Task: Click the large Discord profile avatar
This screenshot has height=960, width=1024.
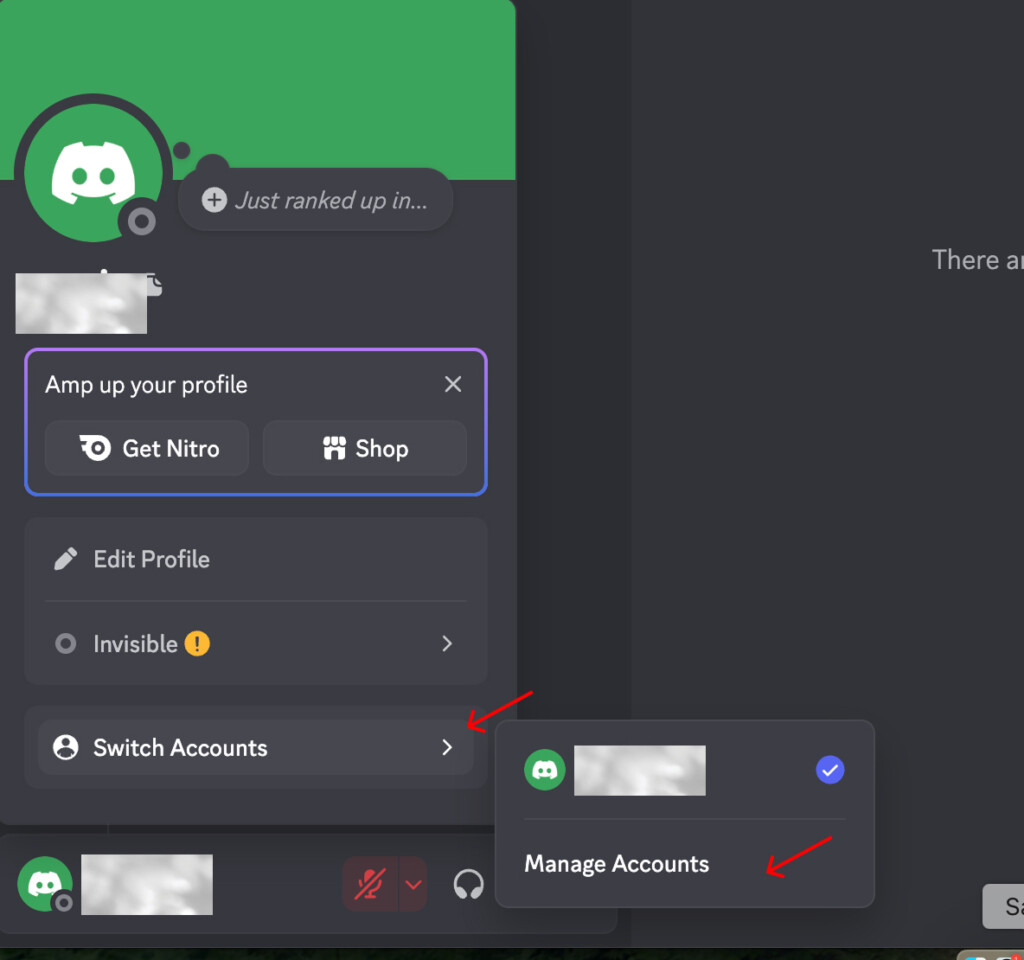Action: coord(93,173)
